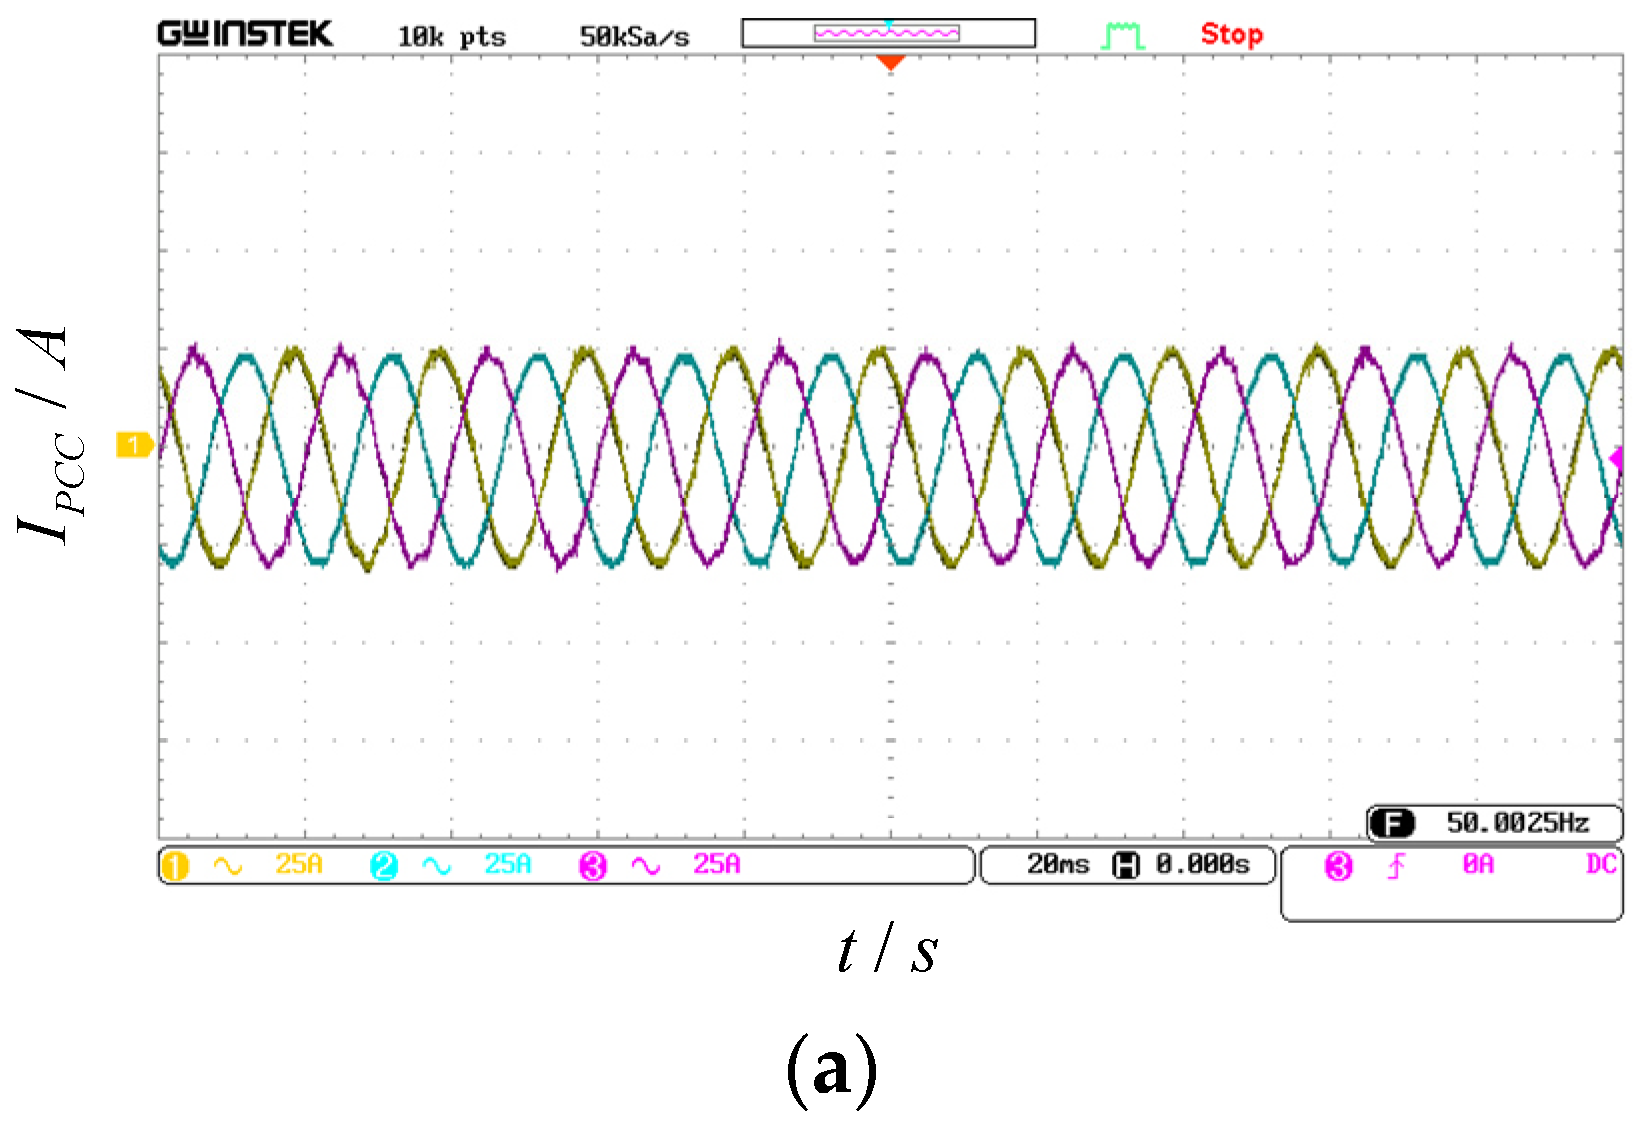Click the '0A' trigger level readout
1649x1126 pixels.
click(1478, 864)
